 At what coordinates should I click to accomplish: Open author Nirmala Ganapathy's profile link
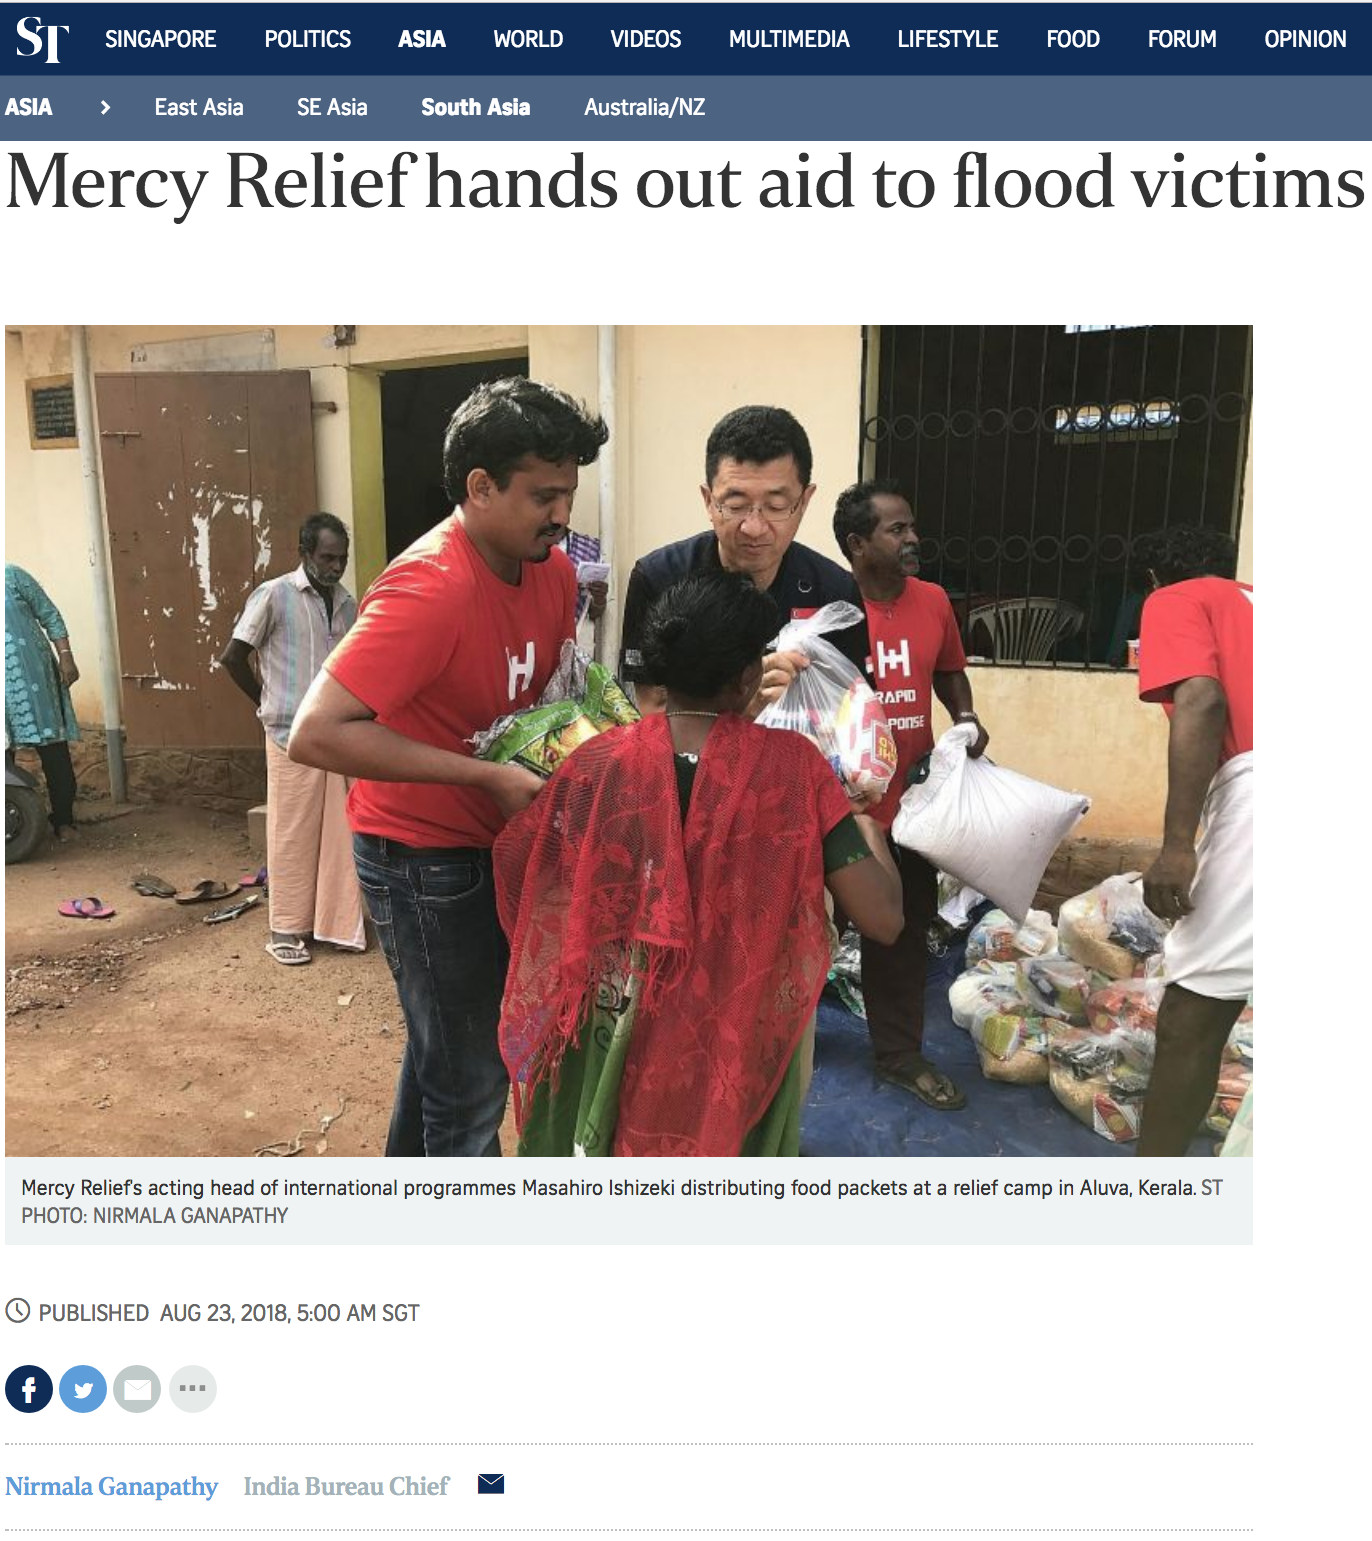111,1487
